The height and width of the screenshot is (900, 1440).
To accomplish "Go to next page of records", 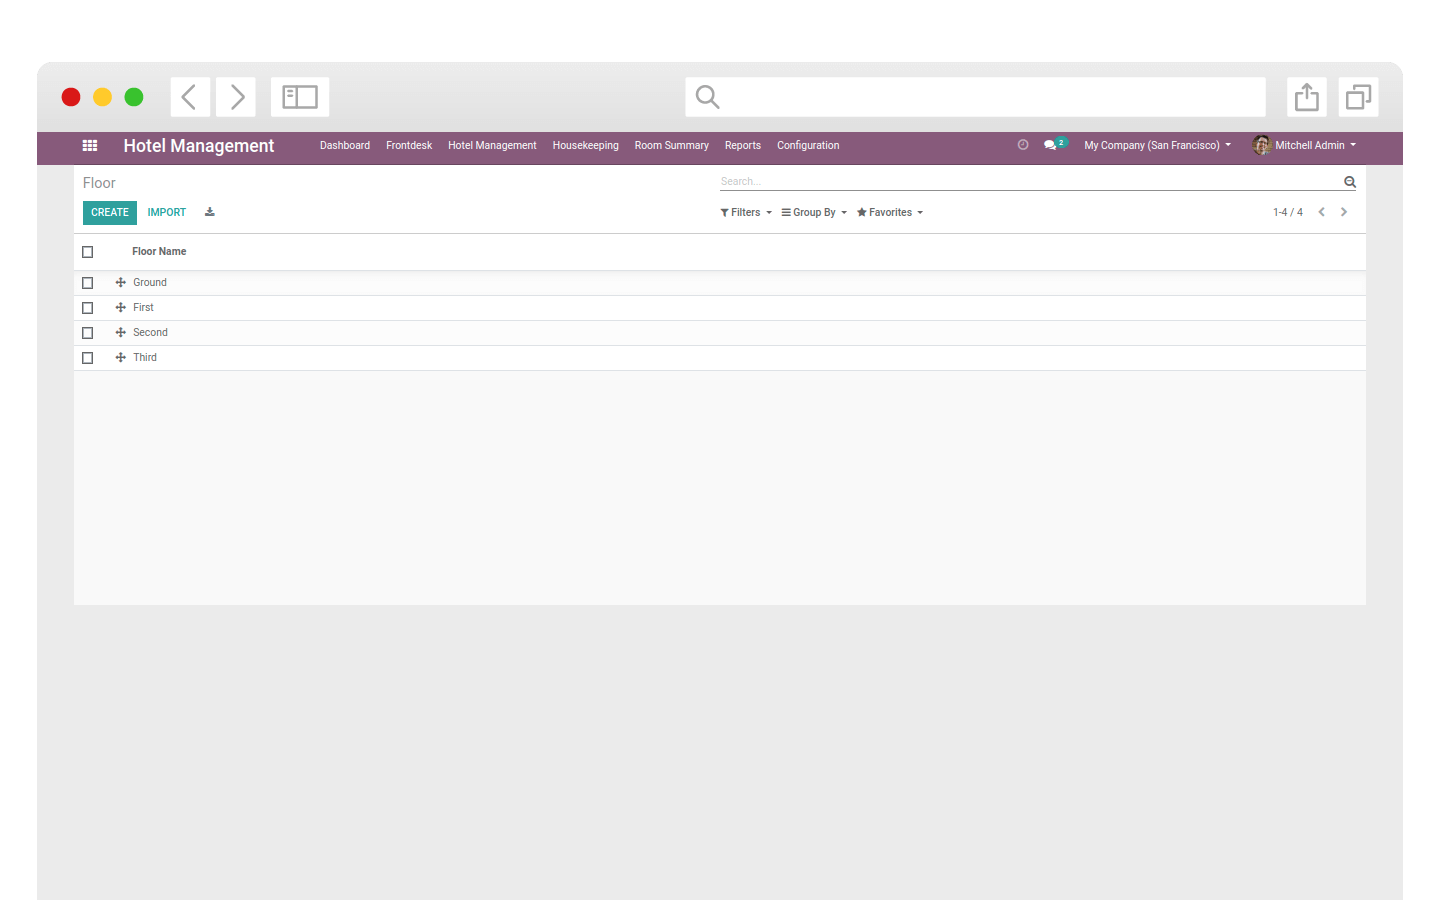I will pyautogui.click(x=1344, y=212).
